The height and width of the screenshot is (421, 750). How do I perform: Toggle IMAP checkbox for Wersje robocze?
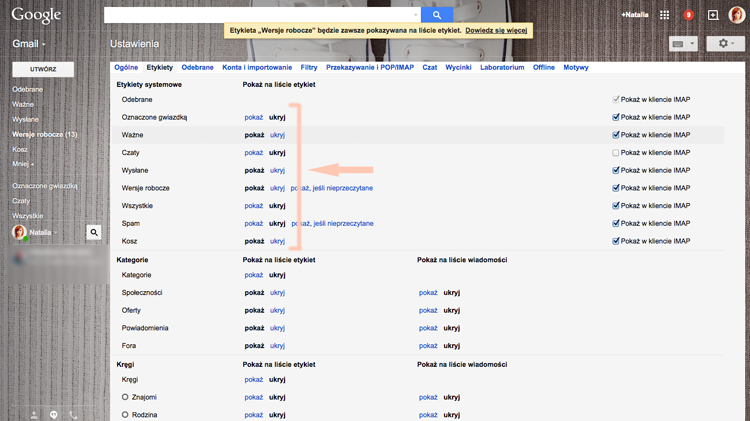click(x=616, y=188)
